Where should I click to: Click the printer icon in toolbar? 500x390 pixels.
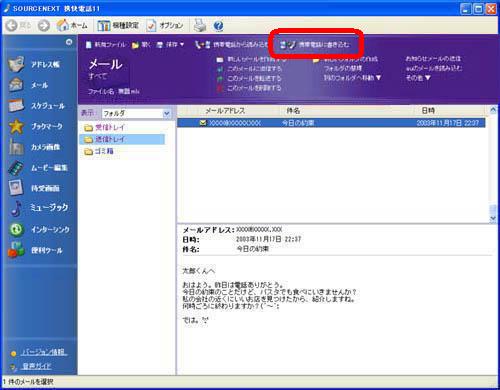click(x=200, y=25)
